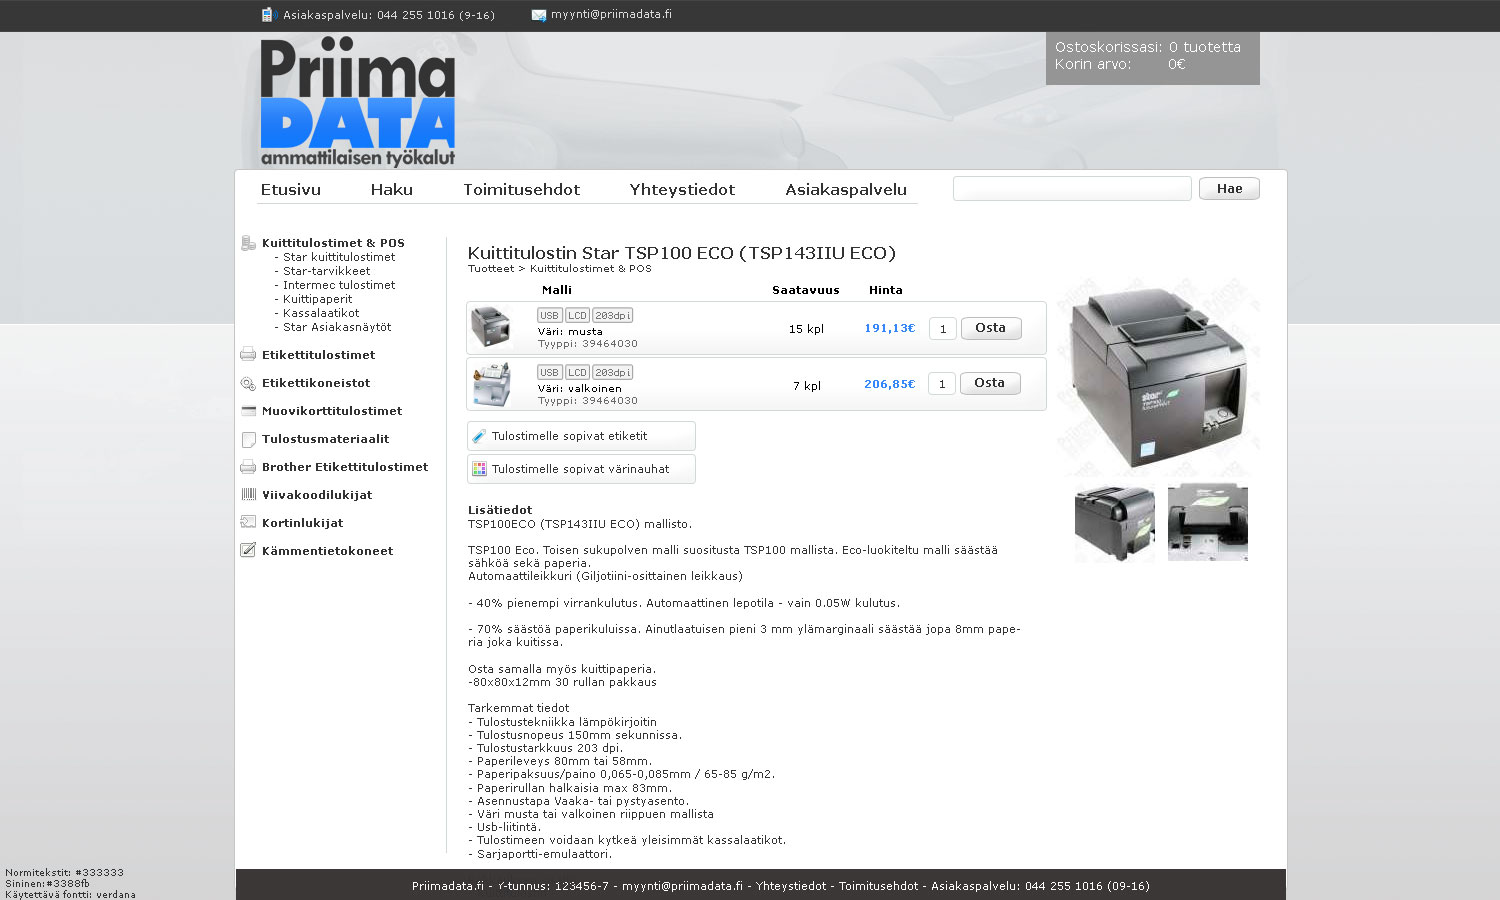
Task: Click the phone icon beside Asiakaspalvelu number
Action: point(267,15)
